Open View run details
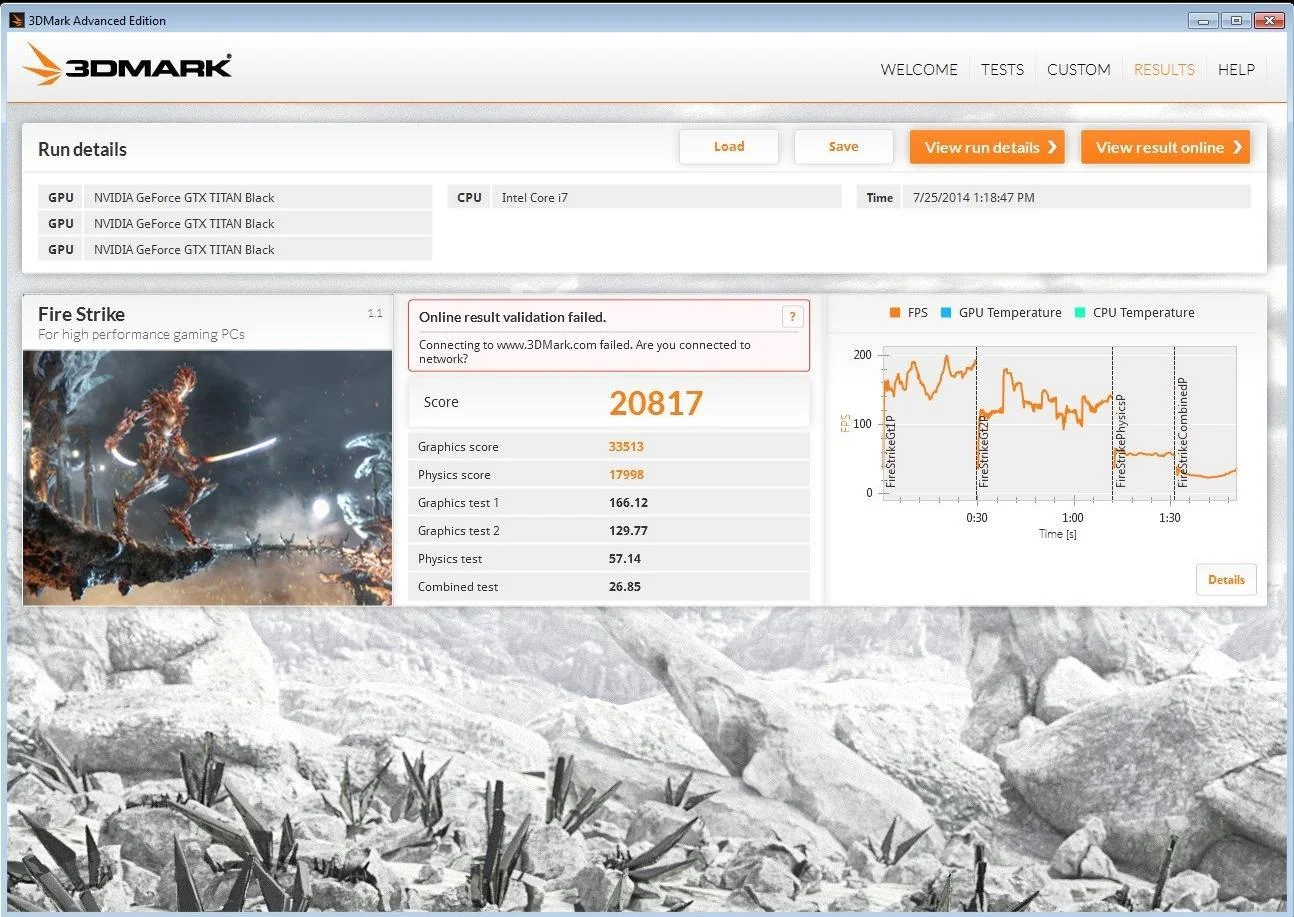 pos(987,147)
